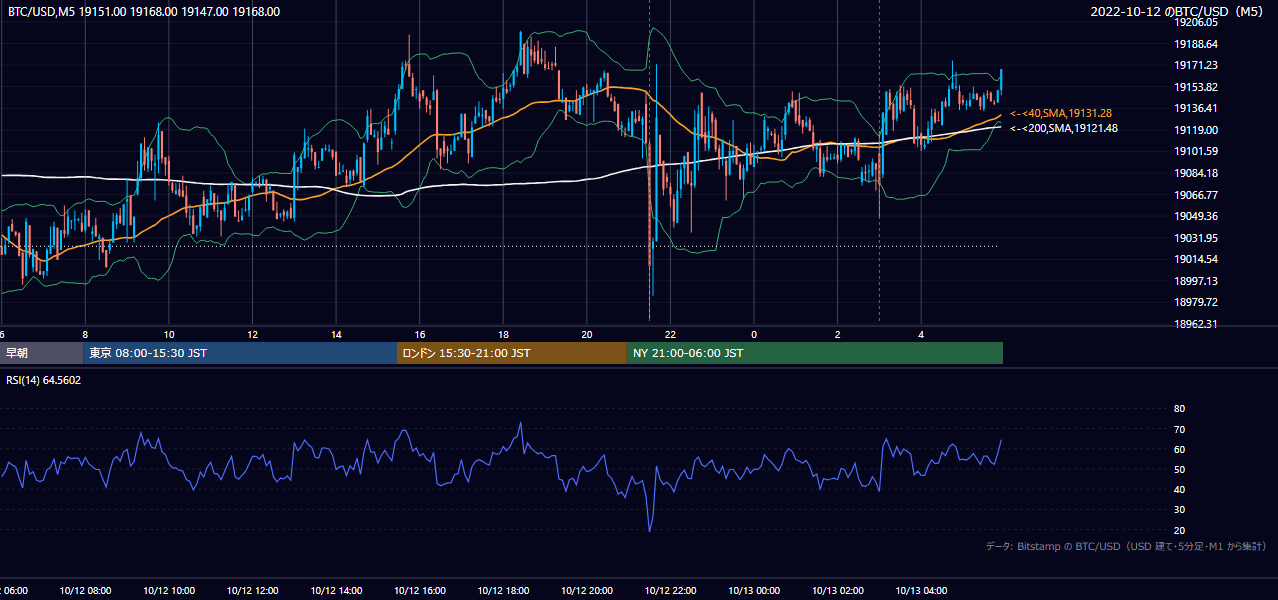Click RSI scale value 50

[x=1179, y=469]
